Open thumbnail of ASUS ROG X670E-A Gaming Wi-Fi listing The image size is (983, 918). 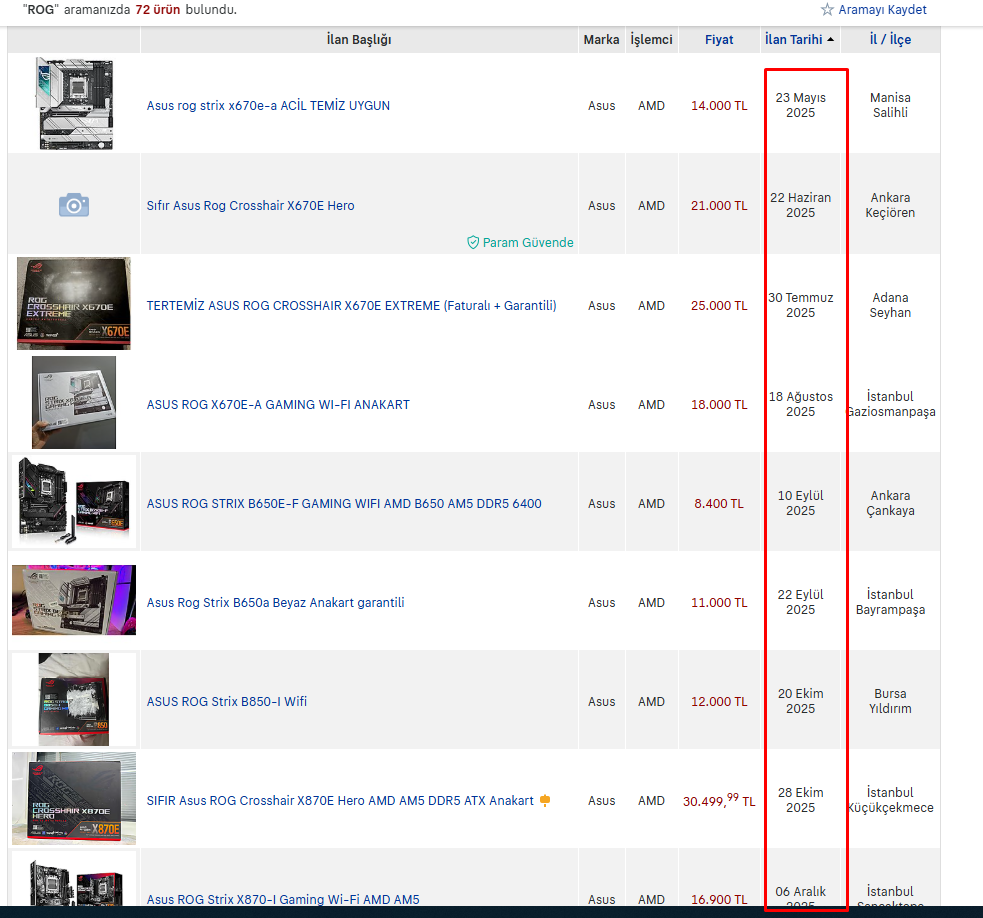pos(74,403)
